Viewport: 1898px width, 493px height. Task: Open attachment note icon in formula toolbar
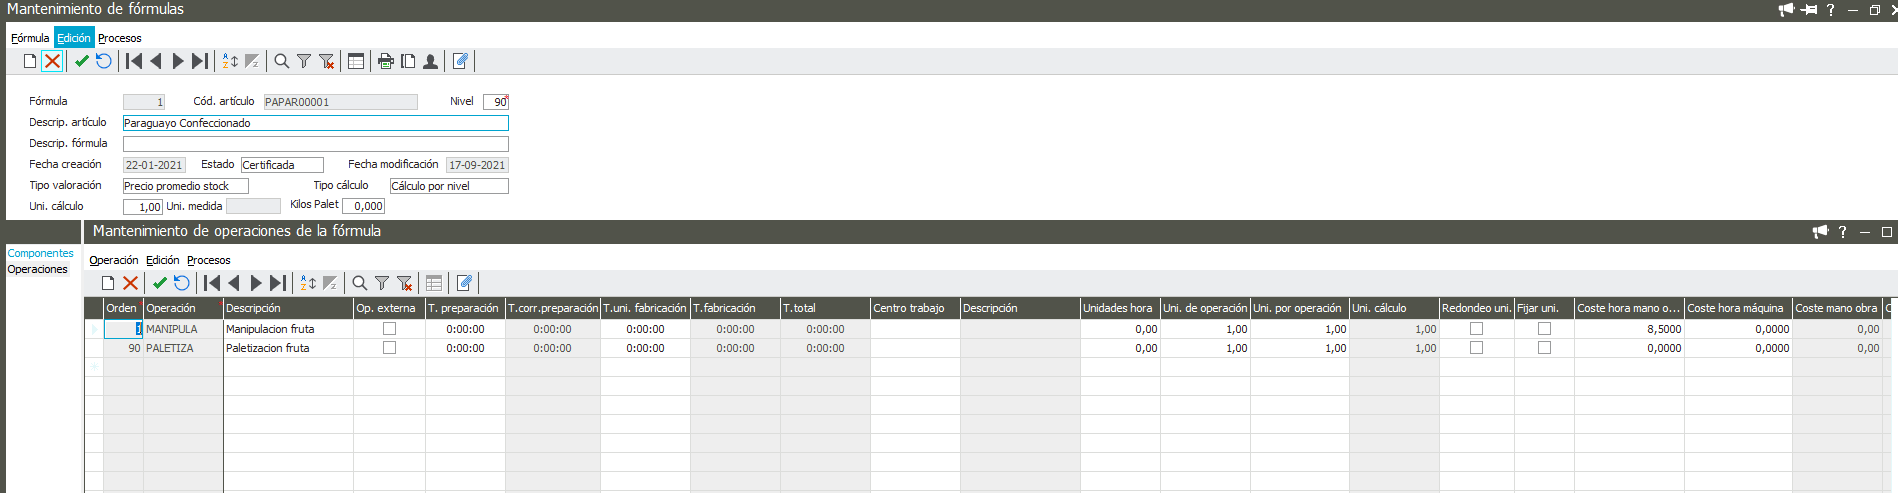[x=460, y=61]
